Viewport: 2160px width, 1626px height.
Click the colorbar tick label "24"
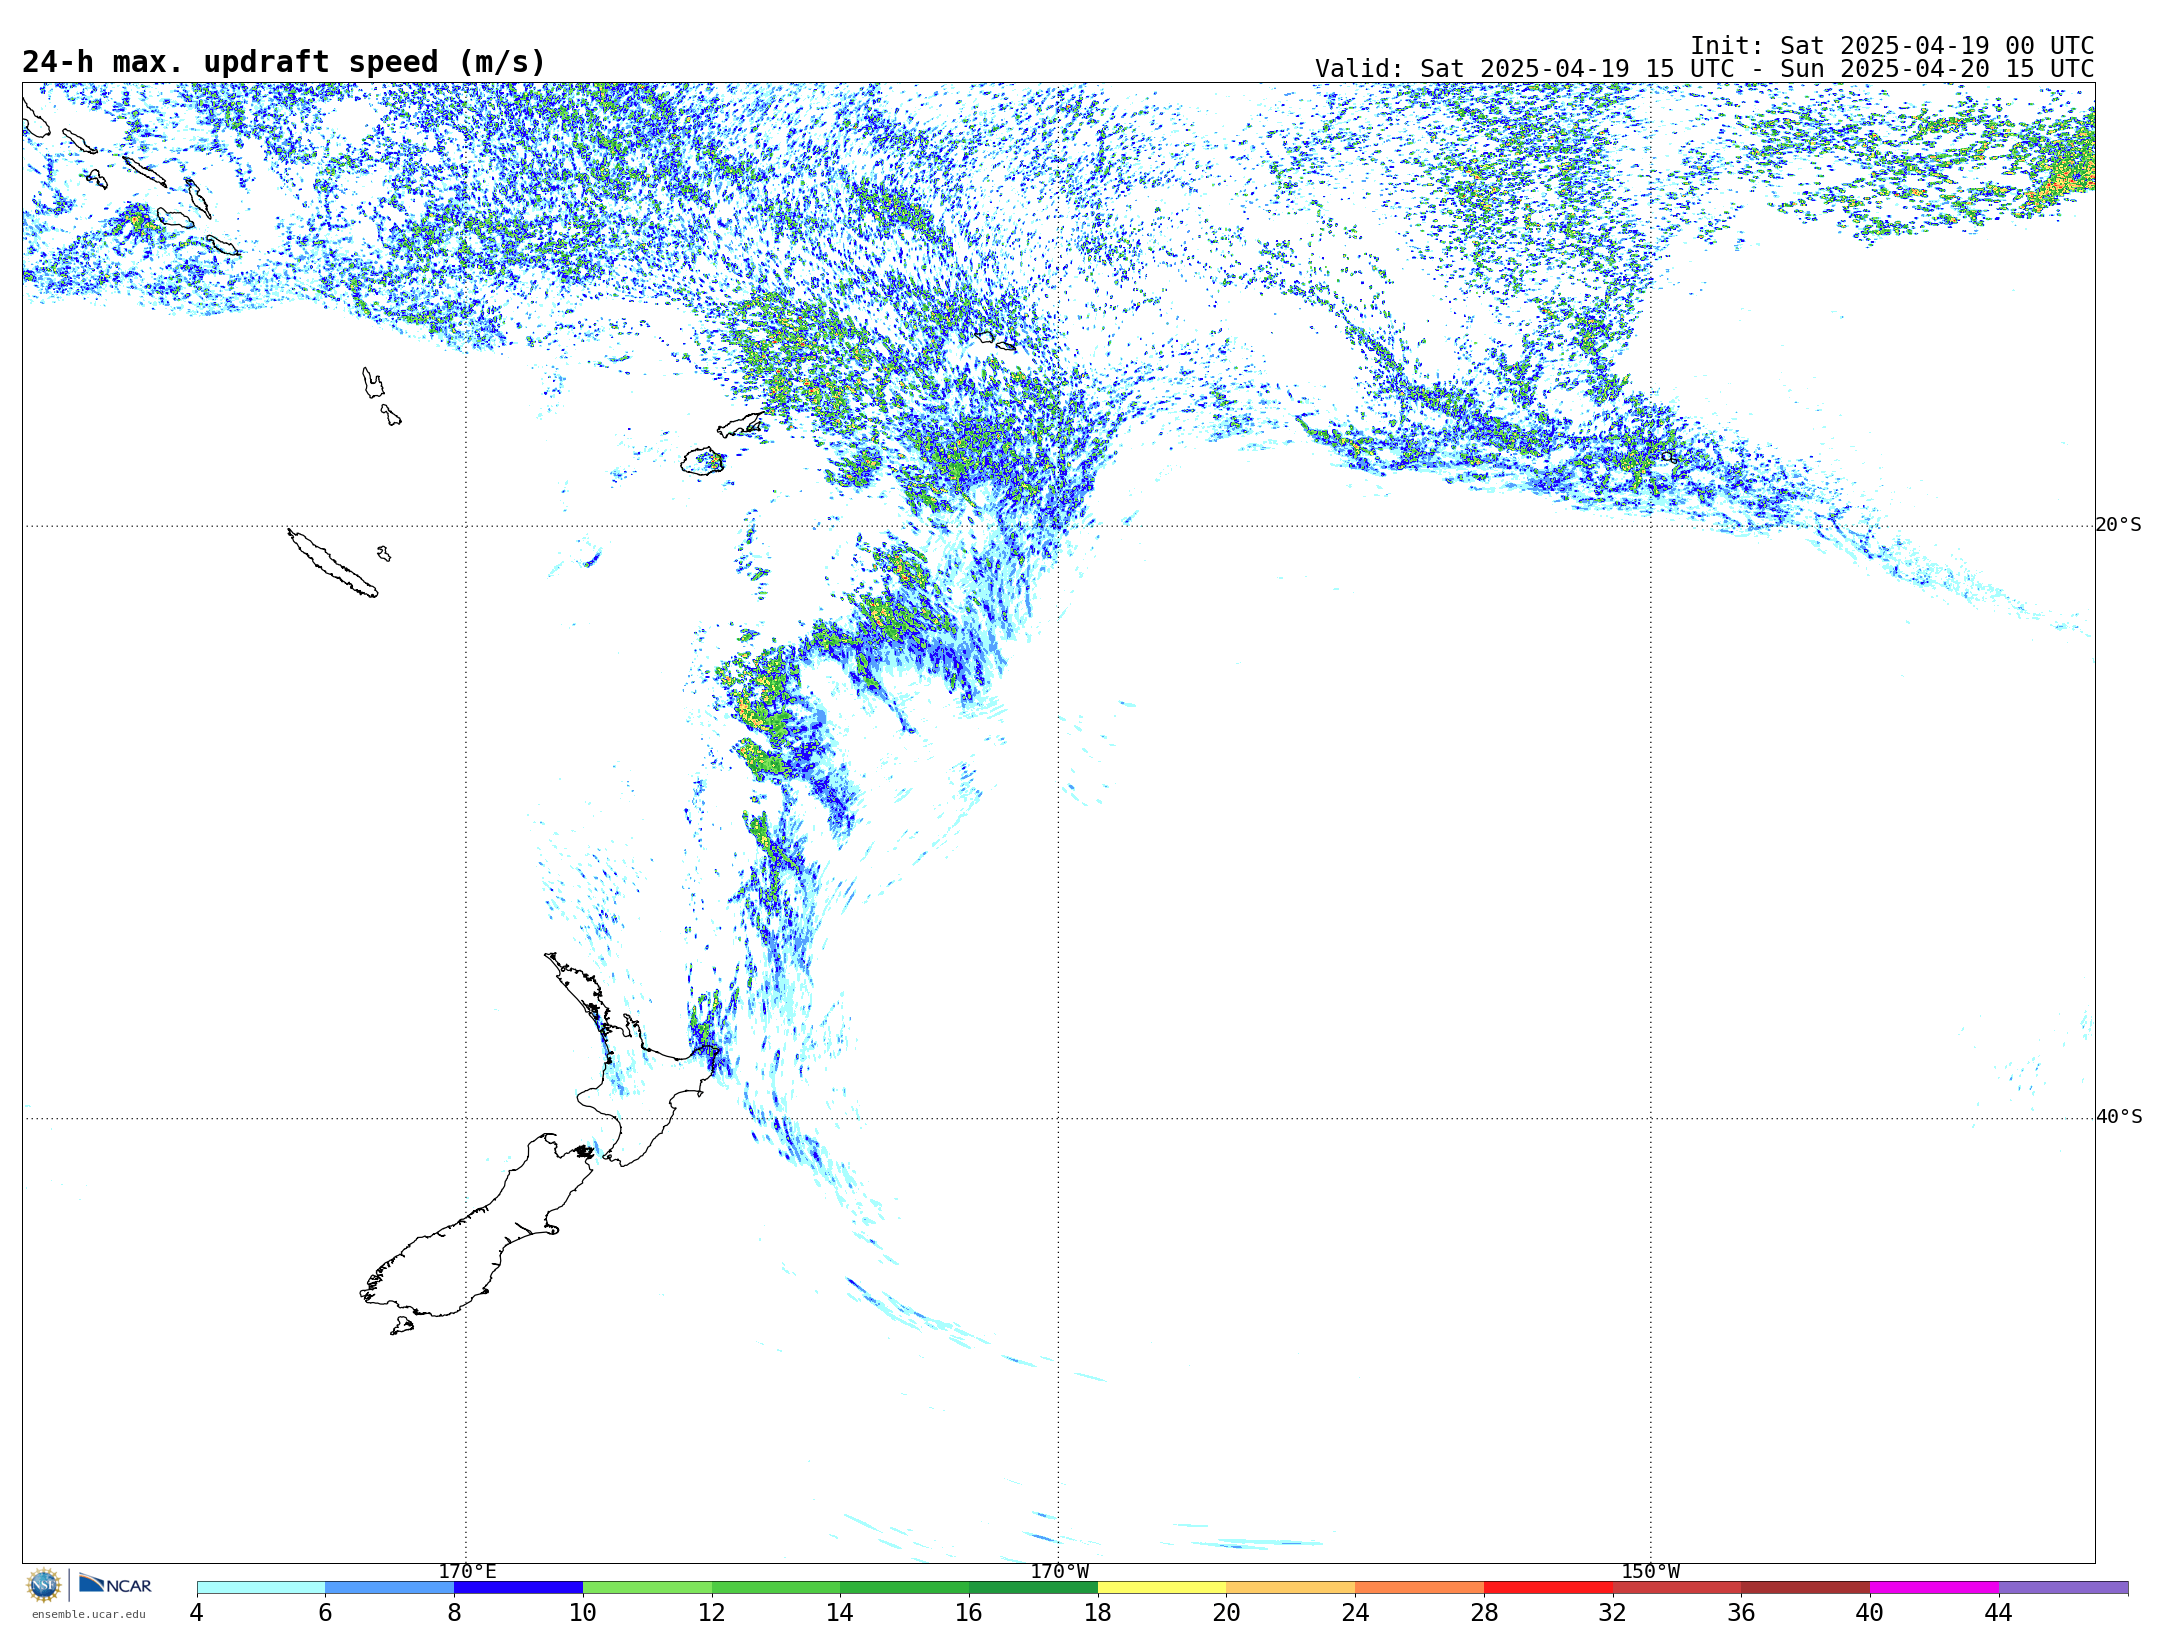click(x=1355, y=1613)
